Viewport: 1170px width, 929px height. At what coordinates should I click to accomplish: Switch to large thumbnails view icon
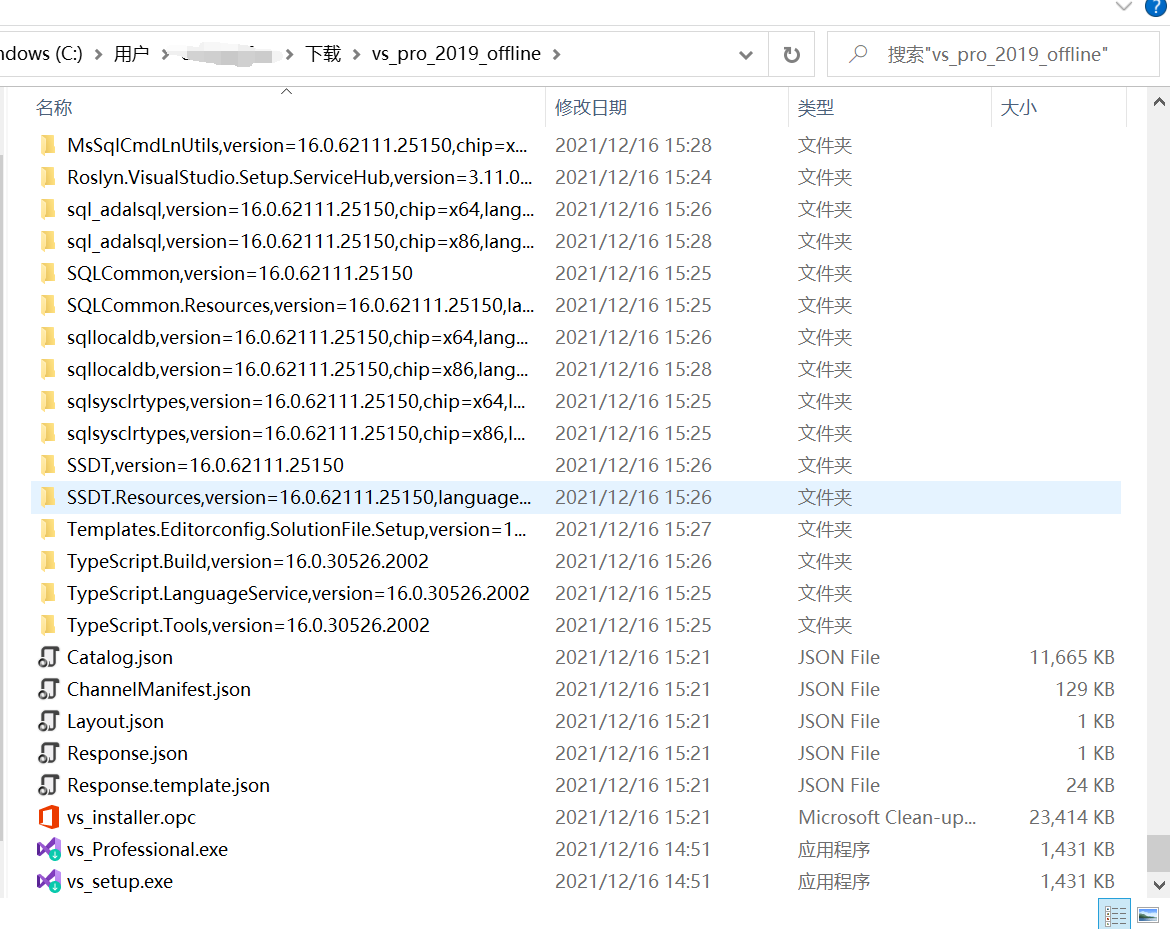[1148, 915]
